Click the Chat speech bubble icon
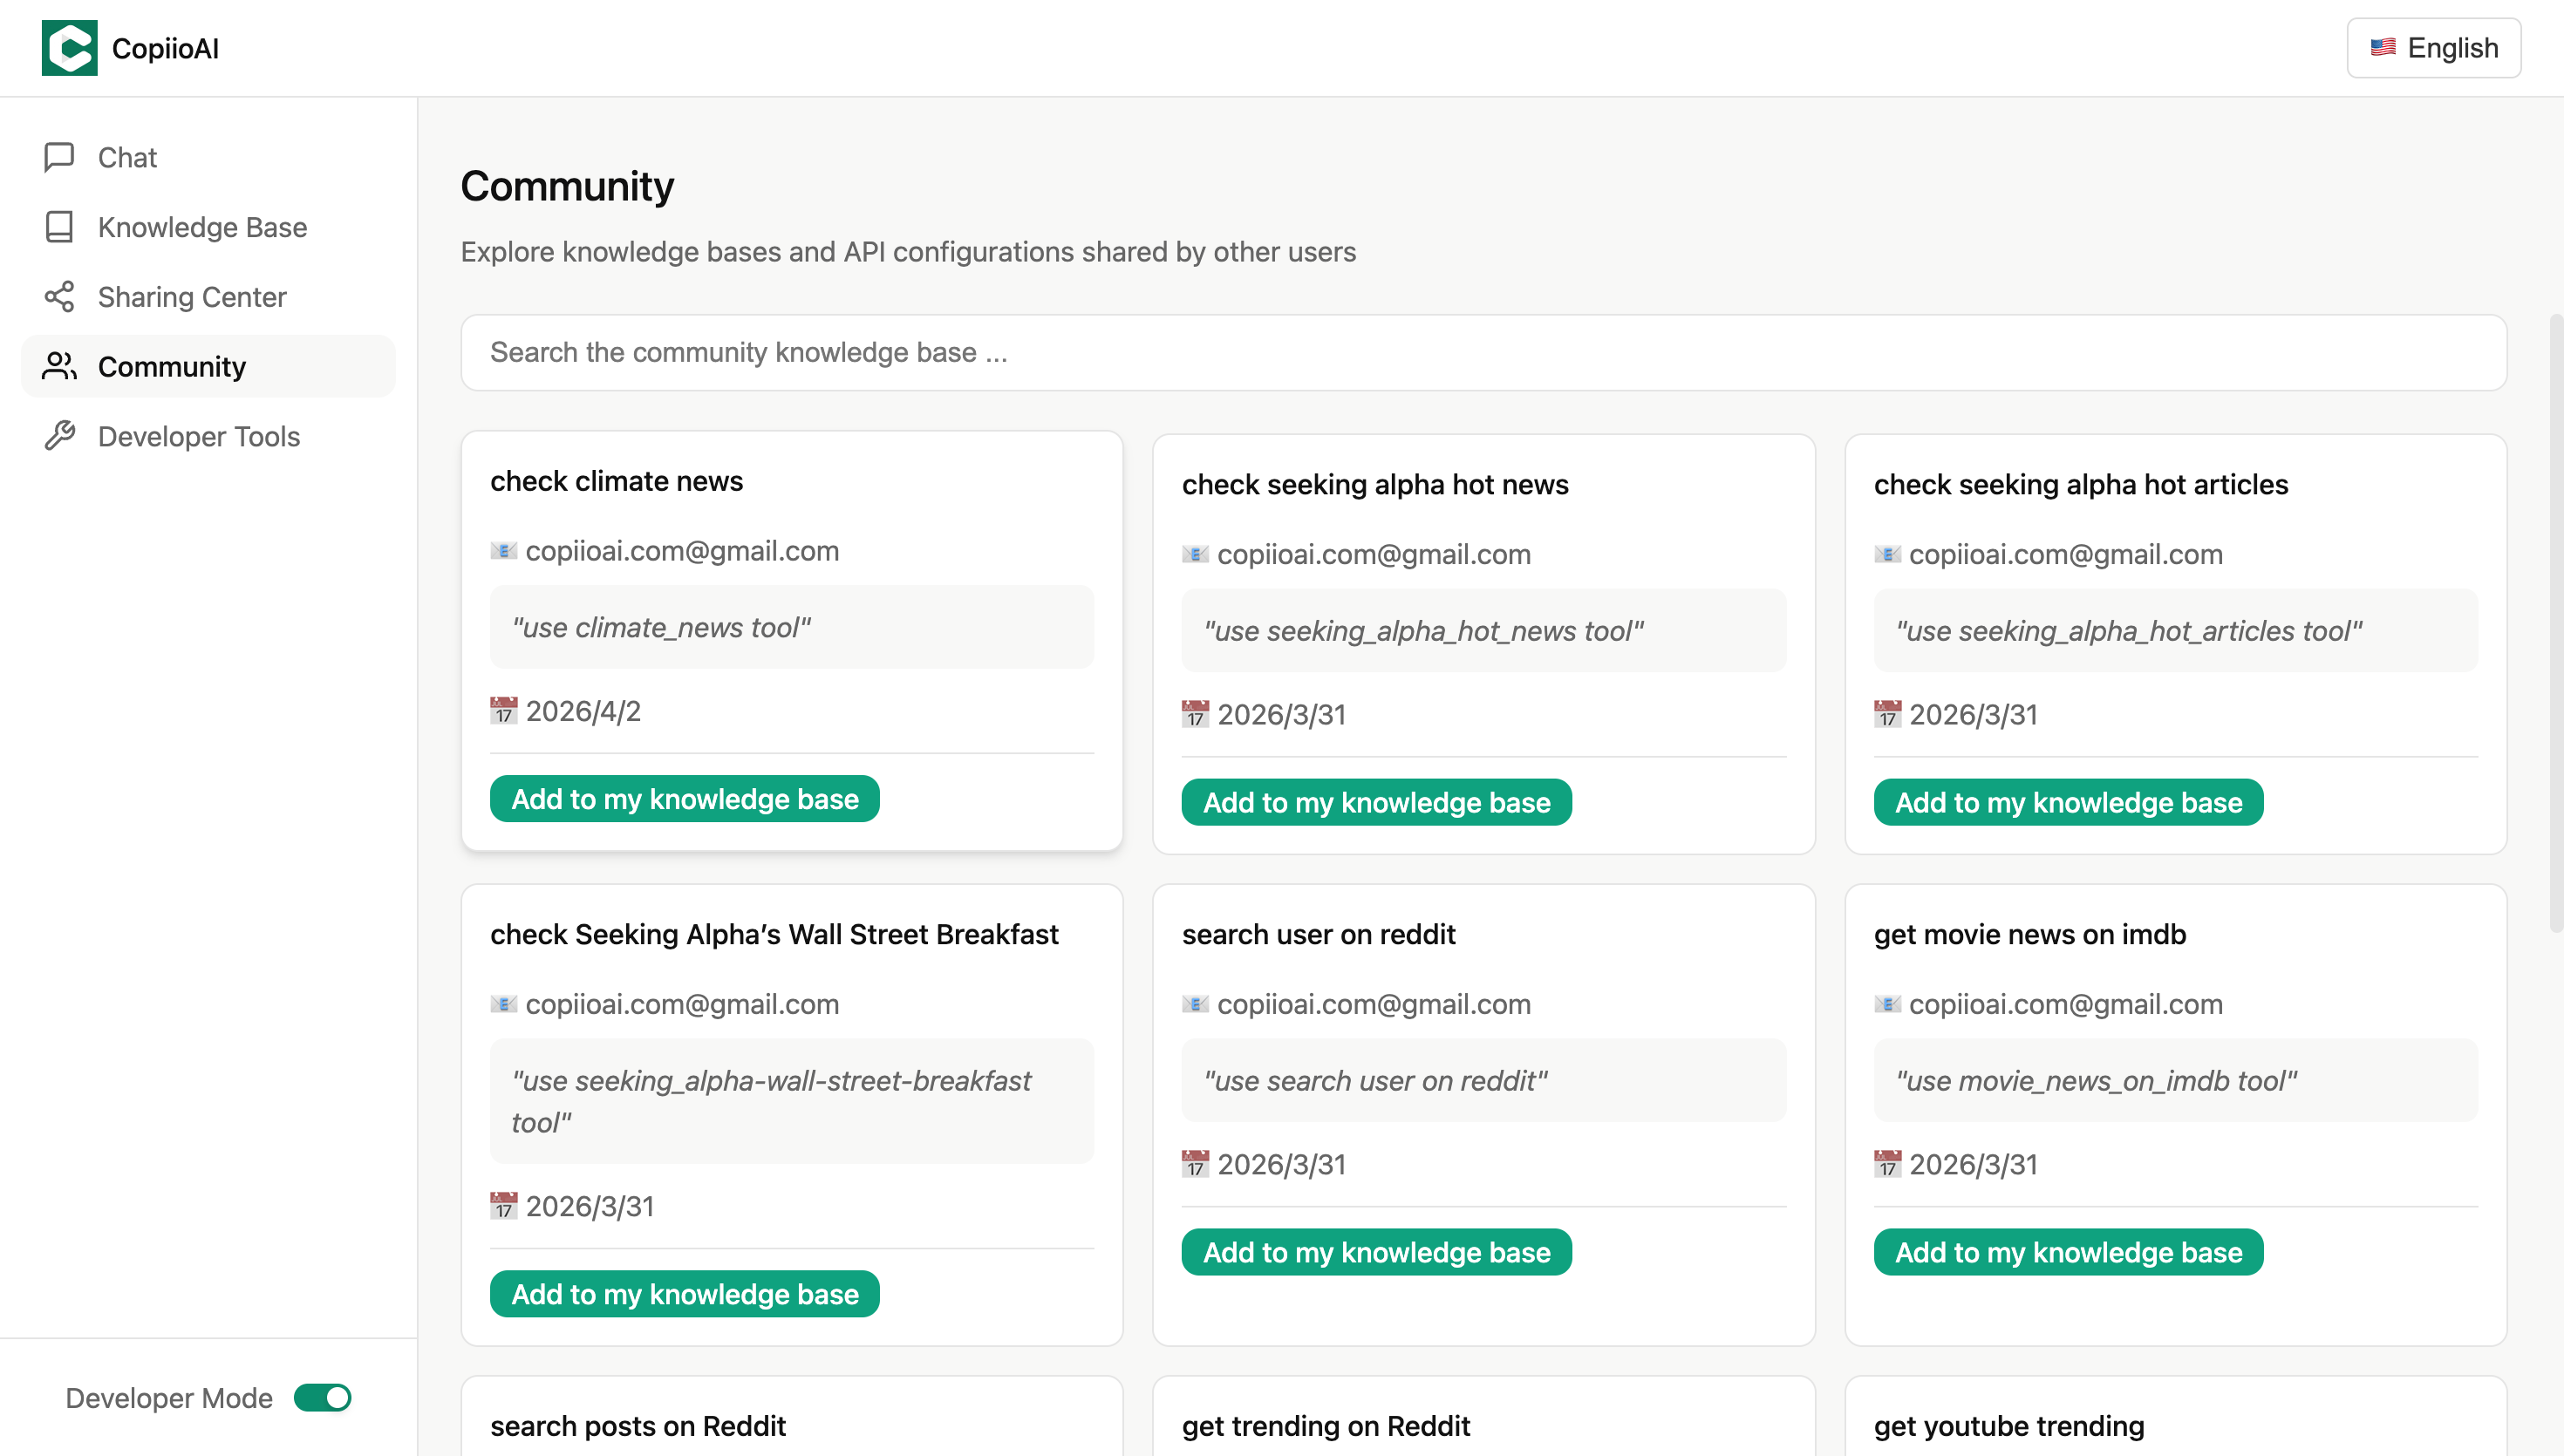The width and height of the screenshot is (2564, 1456). point(59,157)
